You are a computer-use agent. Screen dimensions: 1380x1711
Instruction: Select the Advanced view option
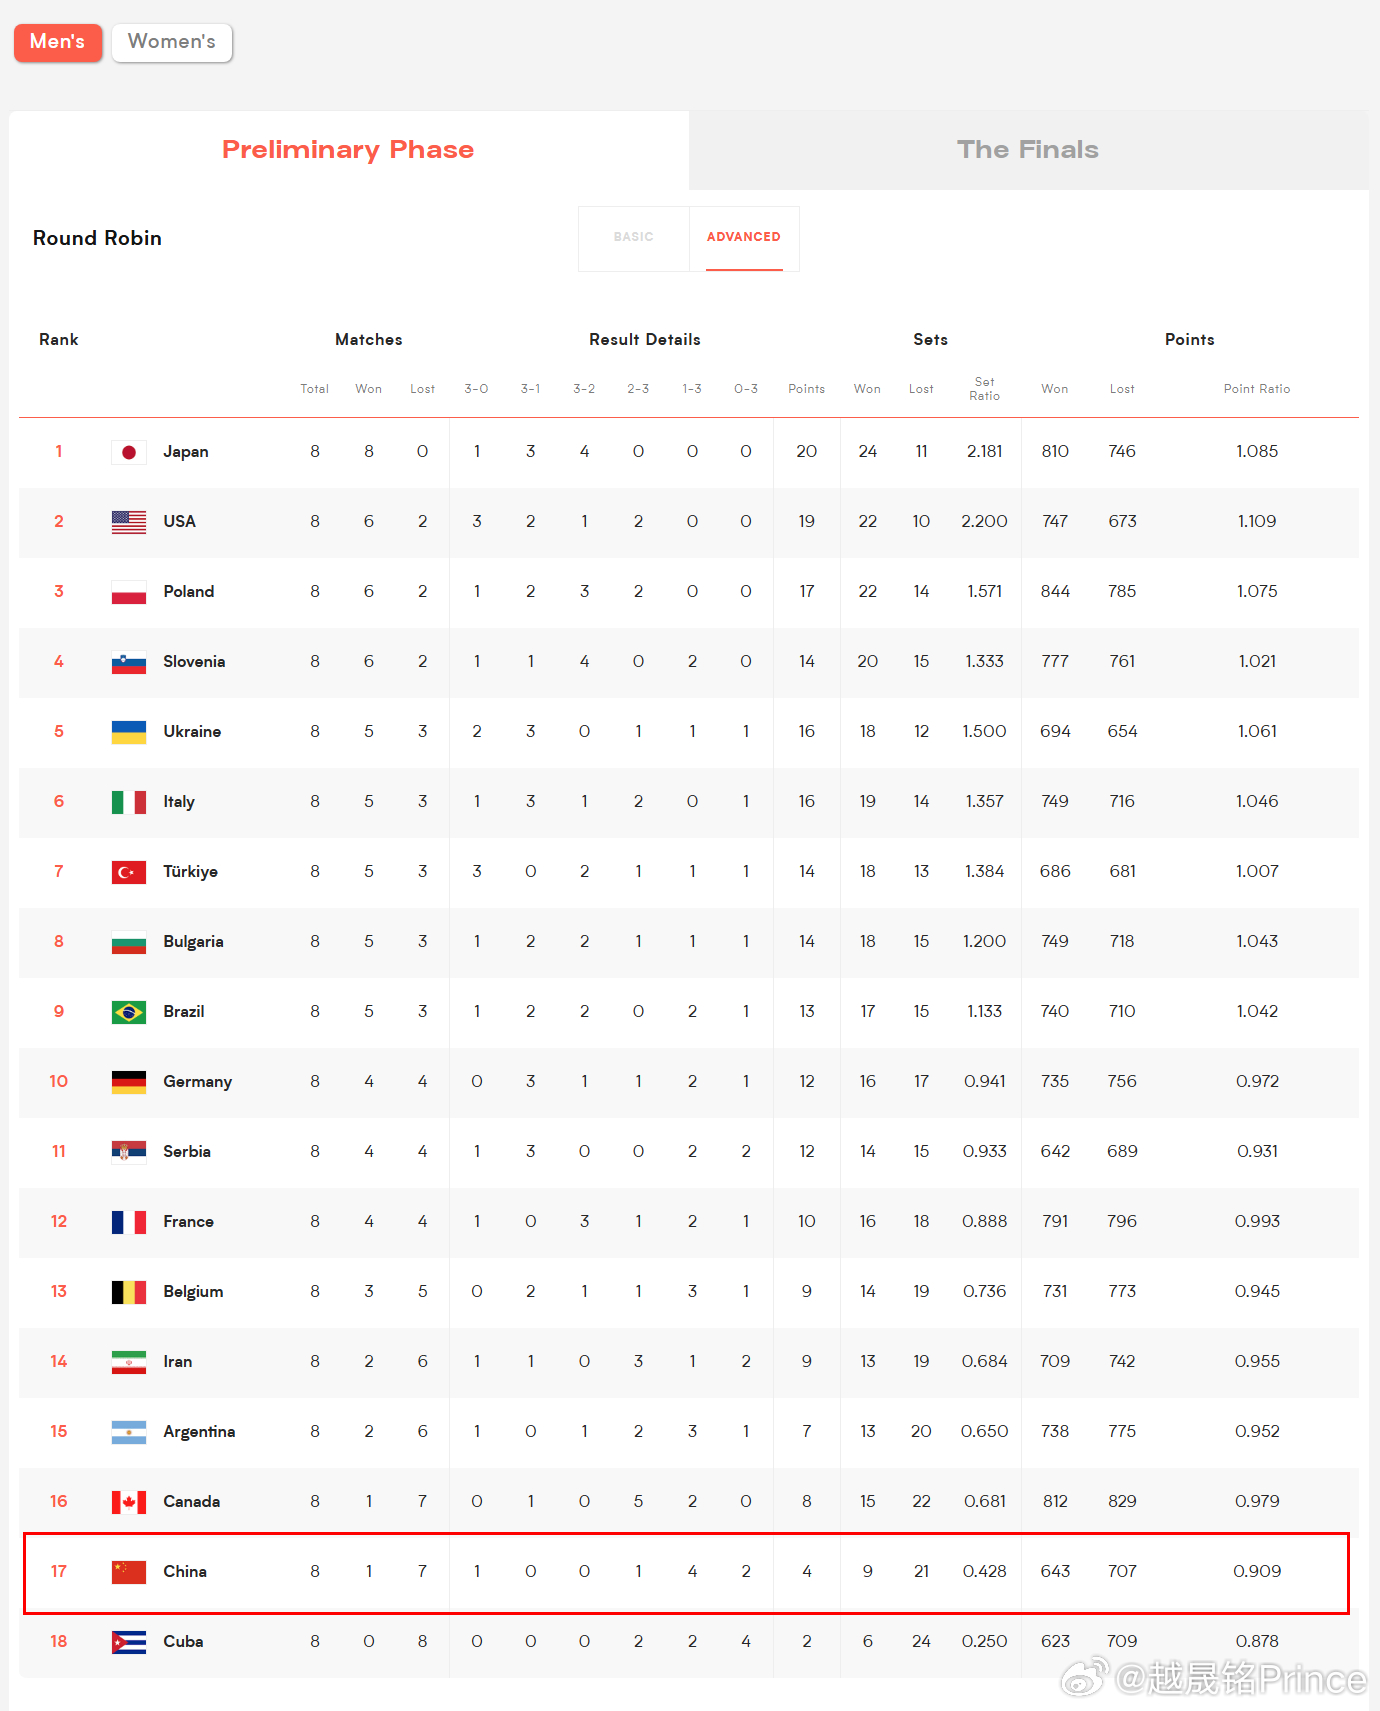click(744, 238)
